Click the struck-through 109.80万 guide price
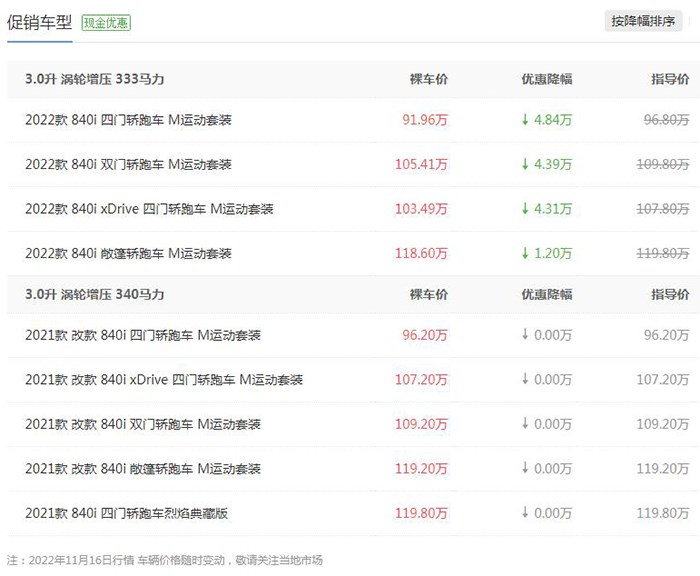 click(x=663, y=164)
